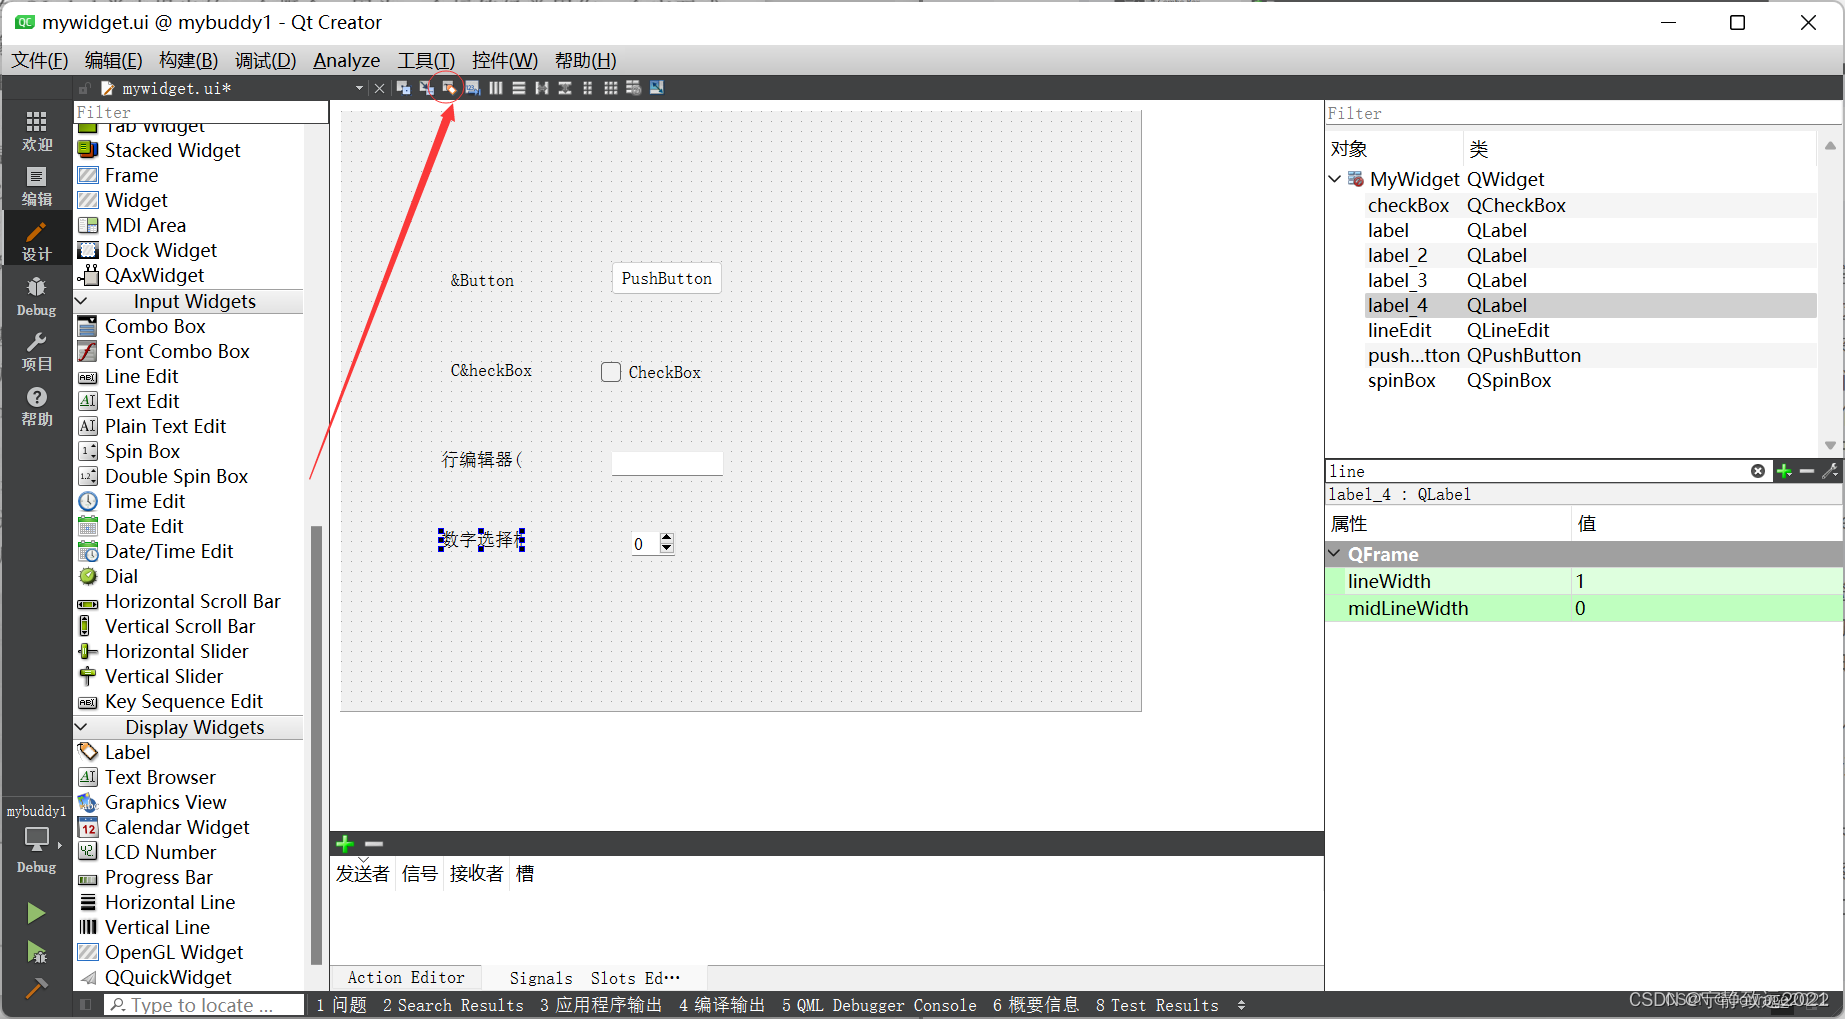
Task: Open 文件(F) menu
Action: tap(40, 60)
